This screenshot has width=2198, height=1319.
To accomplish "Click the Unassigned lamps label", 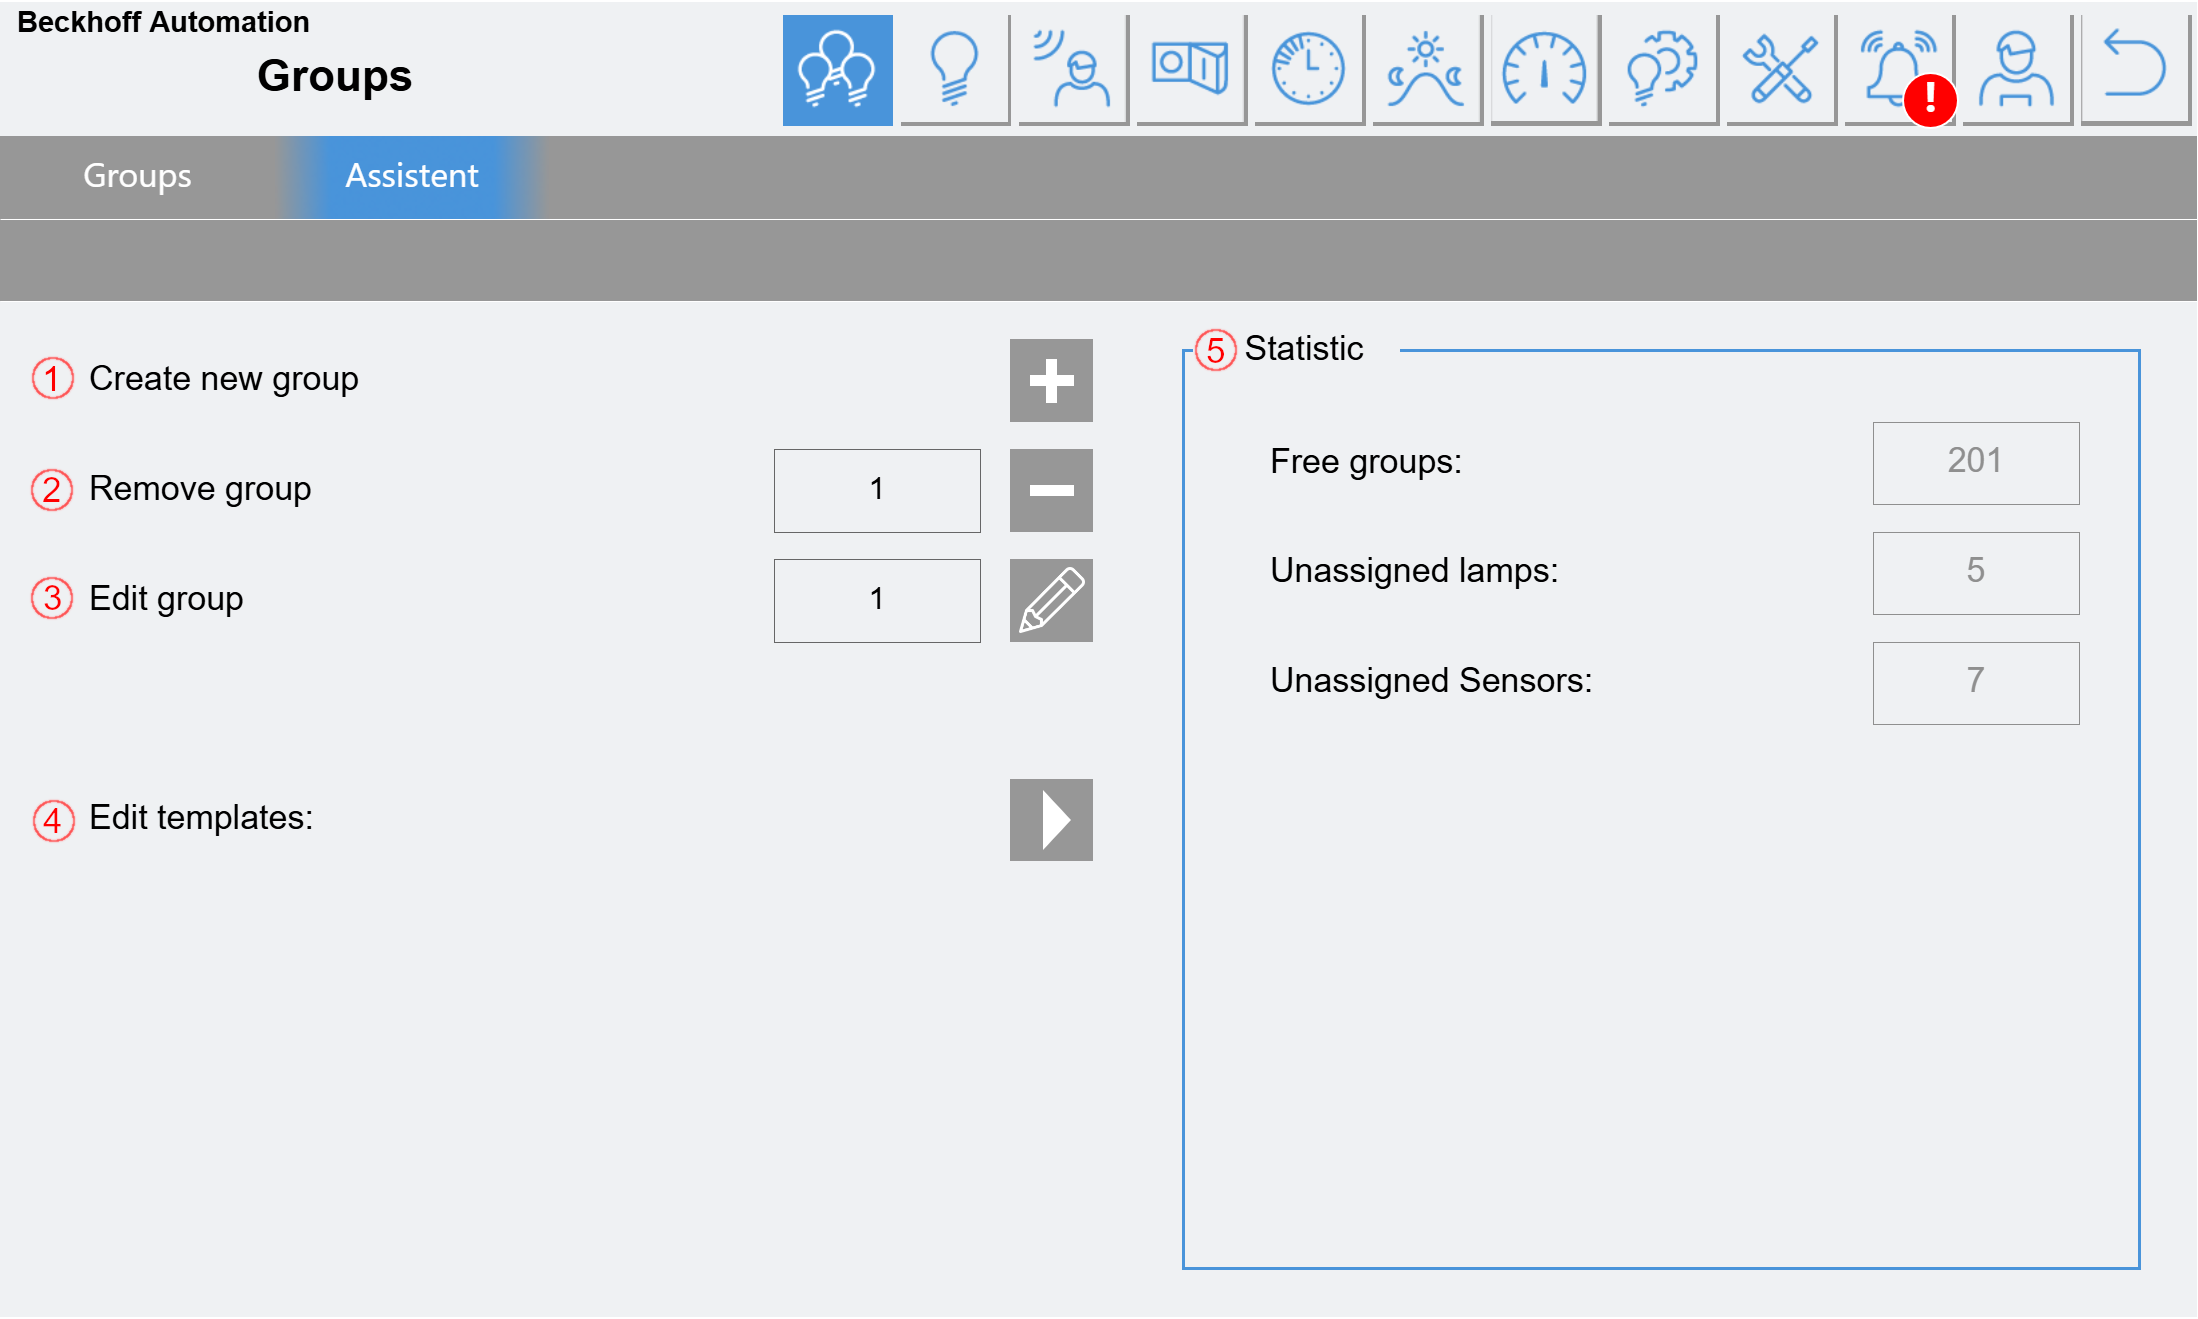I will point(1414,571).
